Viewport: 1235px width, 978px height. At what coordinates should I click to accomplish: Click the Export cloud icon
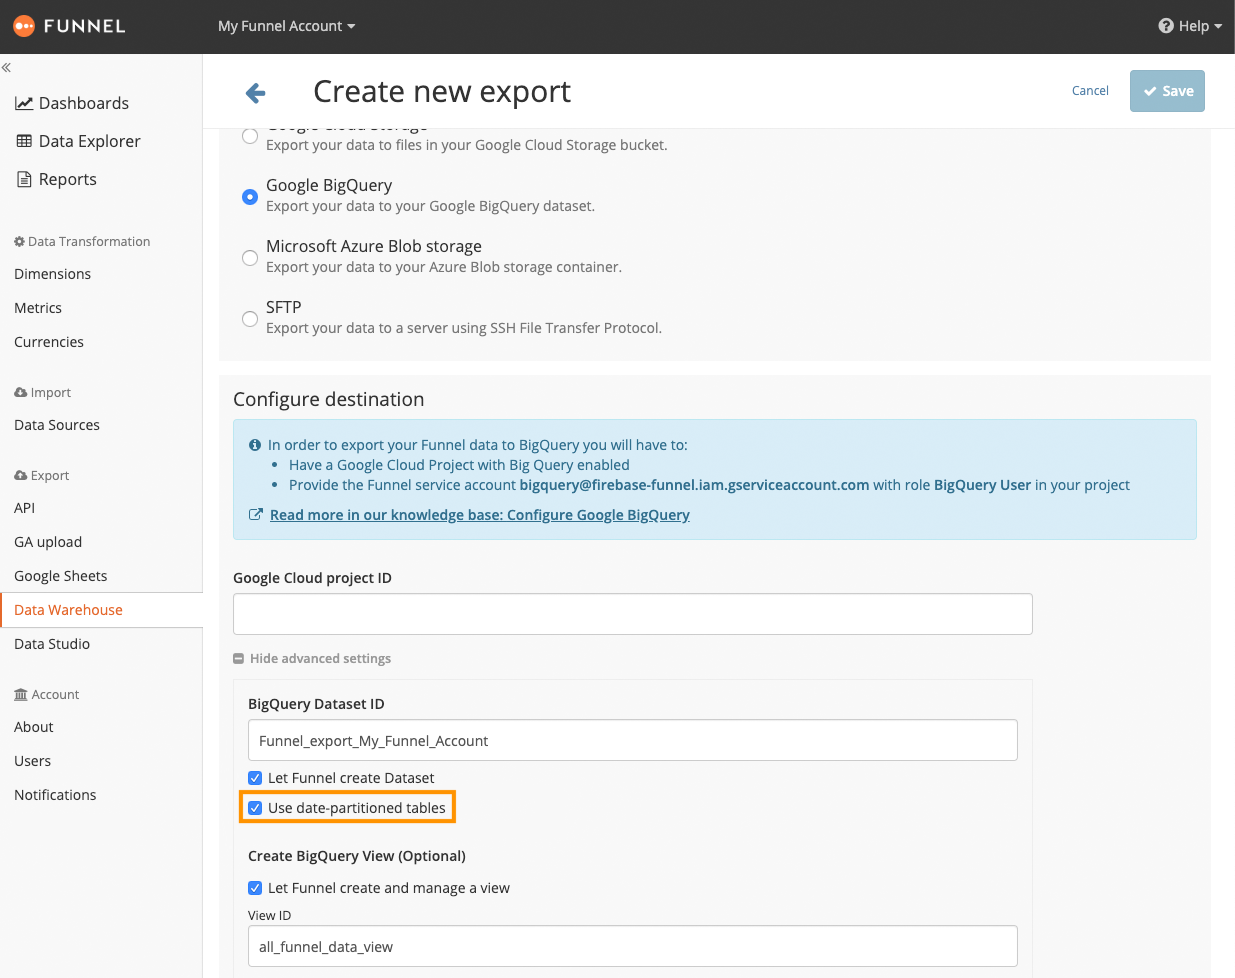click(20, 476)
